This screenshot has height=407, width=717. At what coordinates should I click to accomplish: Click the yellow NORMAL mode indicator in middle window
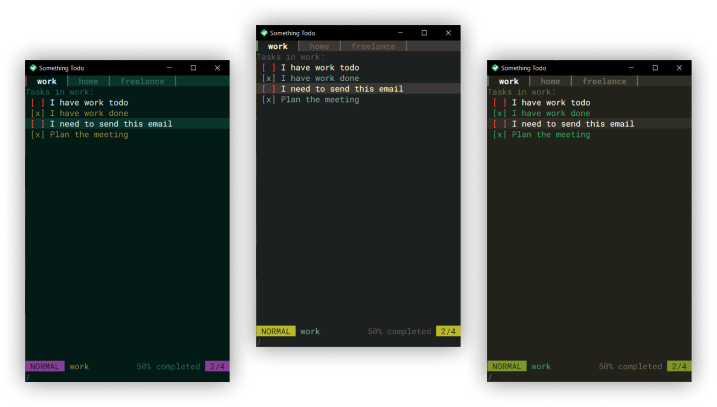[276, 331]
